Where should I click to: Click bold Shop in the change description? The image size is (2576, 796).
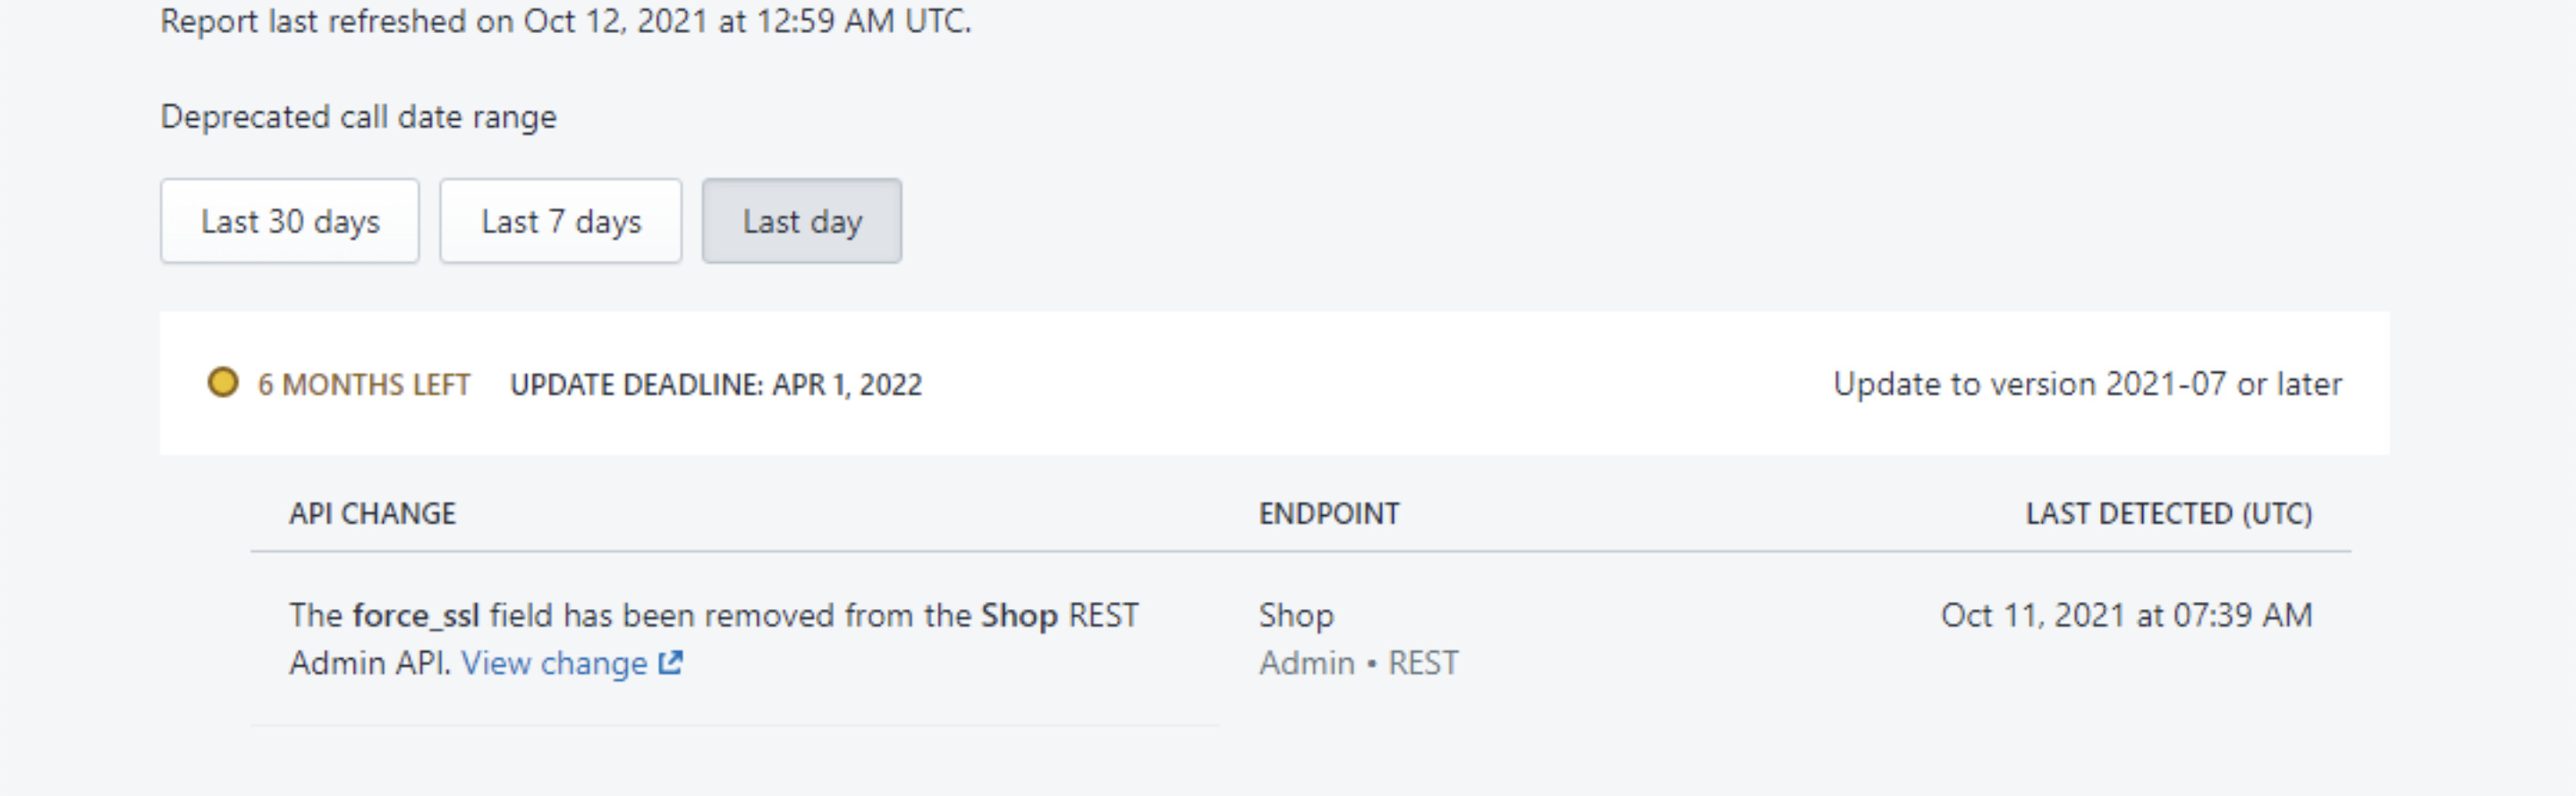tap(1019, 615)
